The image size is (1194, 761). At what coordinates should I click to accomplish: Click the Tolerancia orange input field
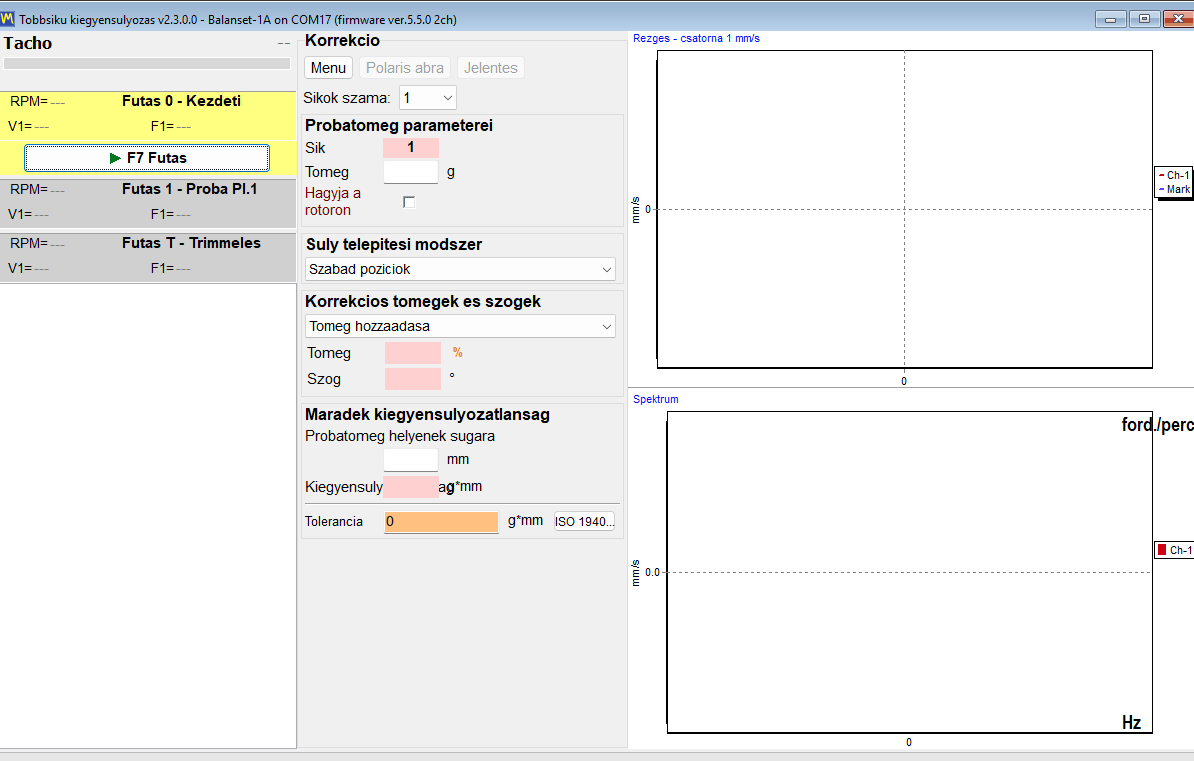point(441,522)
